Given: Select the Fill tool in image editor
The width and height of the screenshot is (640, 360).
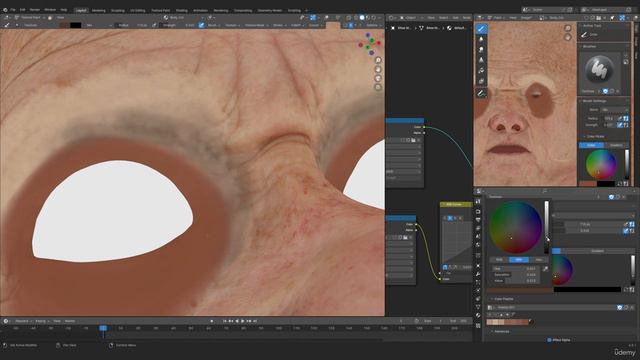Looking at the screenshot, I should pyautogui.click(x=481, y=71).
